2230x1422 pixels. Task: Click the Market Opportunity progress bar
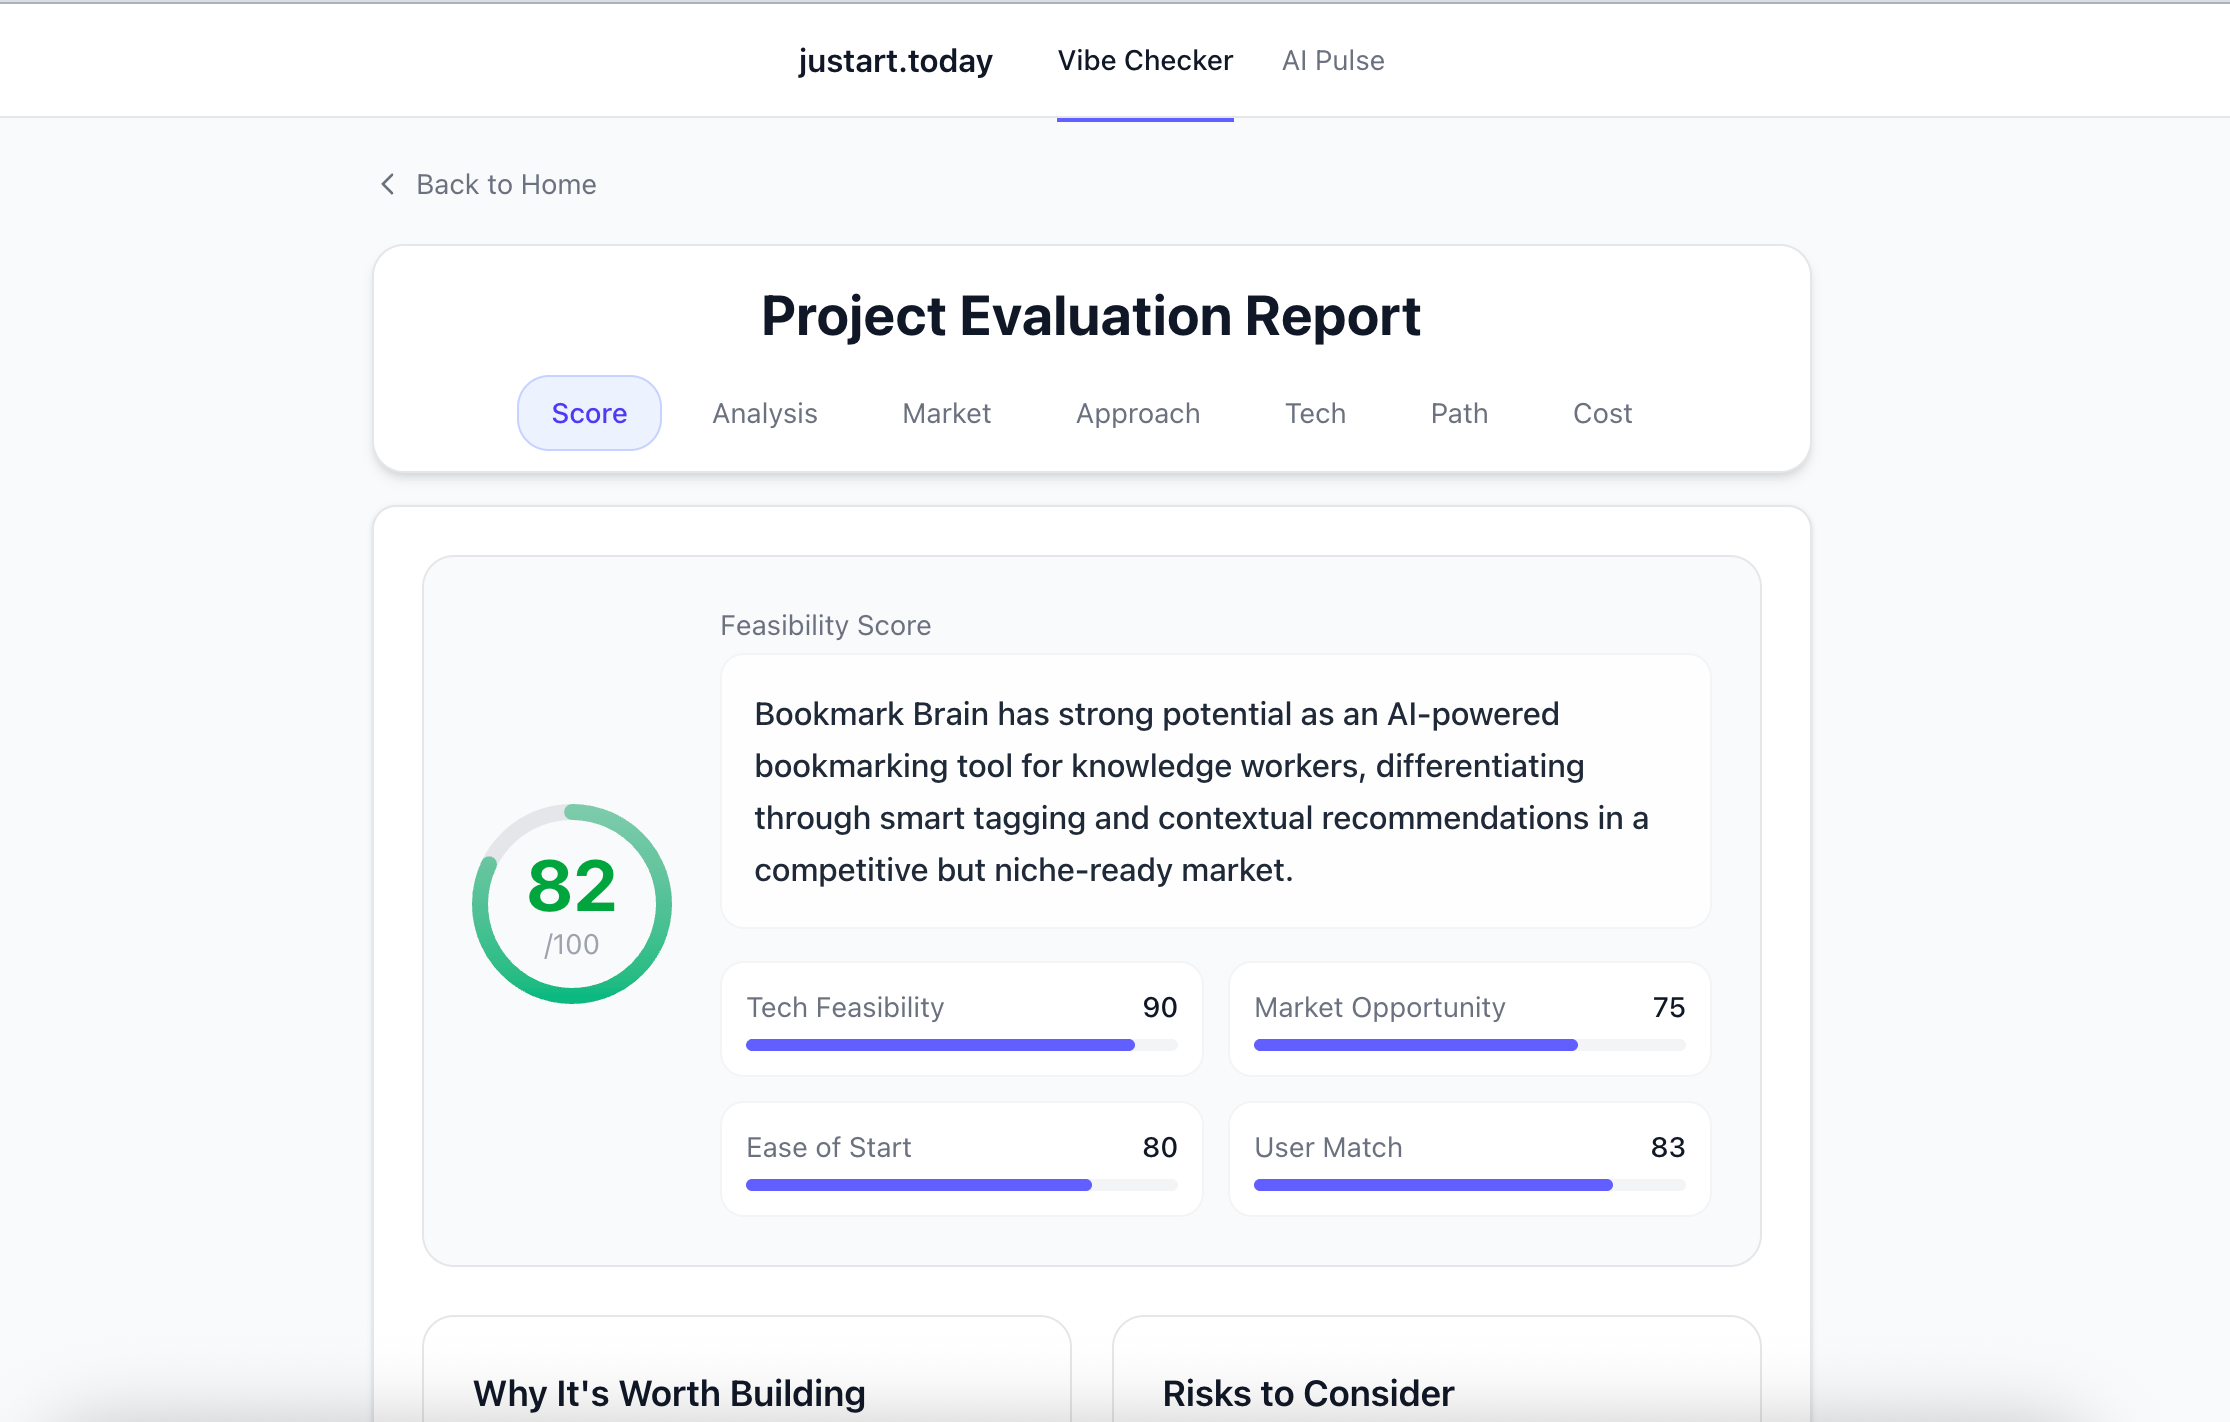(x=1469, y=1045)
